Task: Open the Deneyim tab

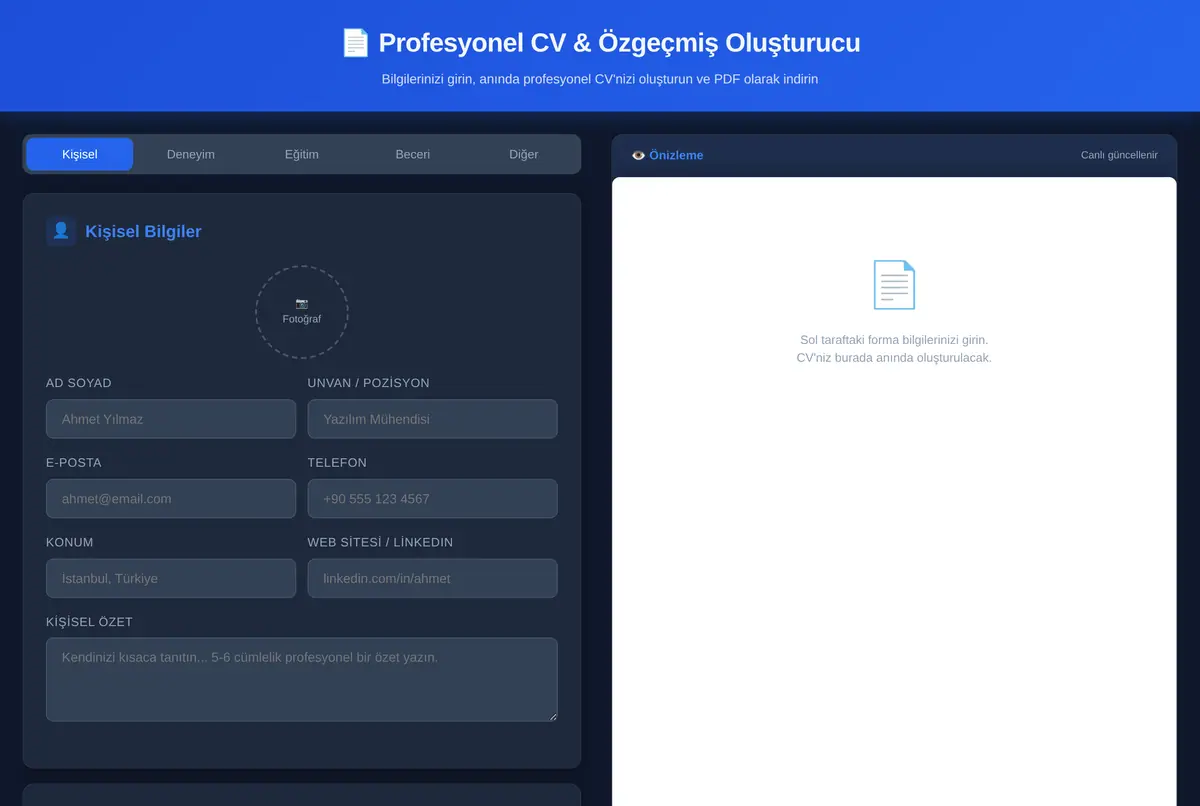Action: click(191, 154)
